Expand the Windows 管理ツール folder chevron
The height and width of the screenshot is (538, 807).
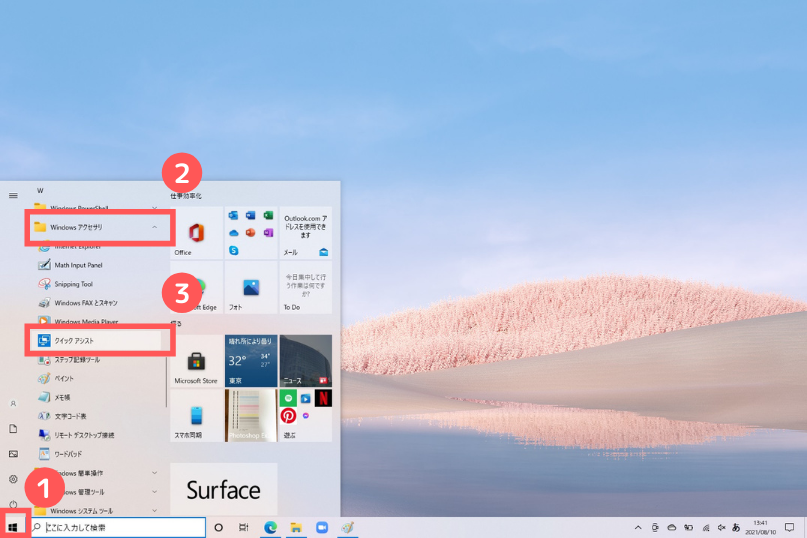(154, 492)
